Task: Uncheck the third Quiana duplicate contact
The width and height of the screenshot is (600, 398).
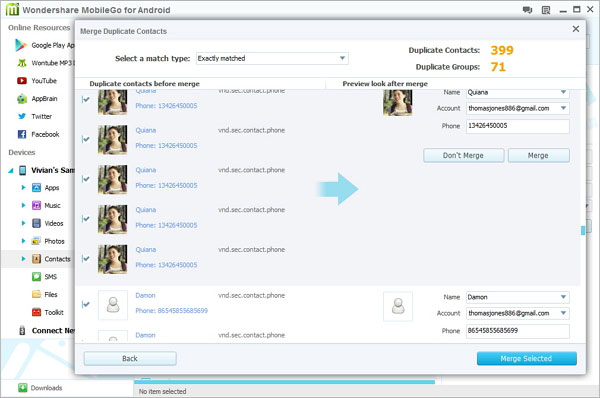Action: tap(86, 179)
